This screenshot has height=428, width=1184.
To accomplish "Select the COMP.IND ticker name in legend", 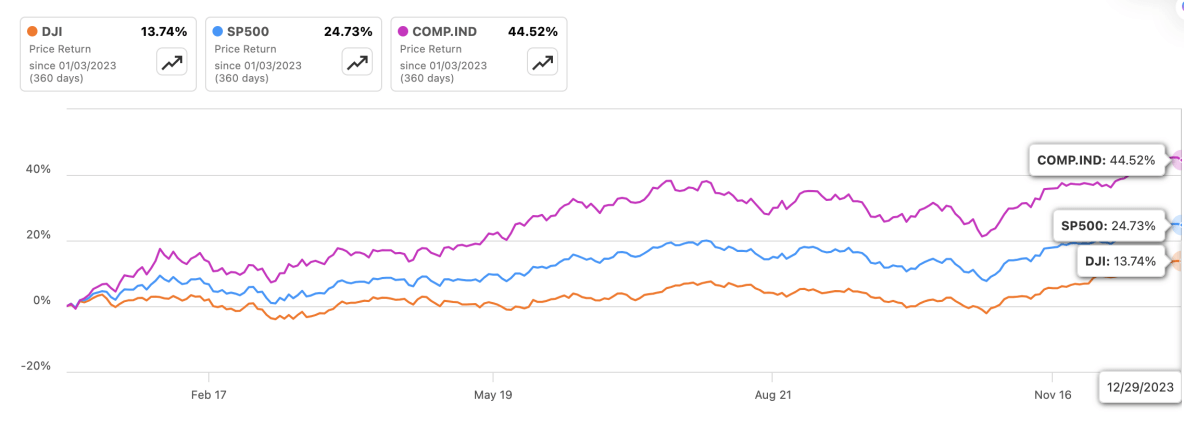I will tap(446, 32).
